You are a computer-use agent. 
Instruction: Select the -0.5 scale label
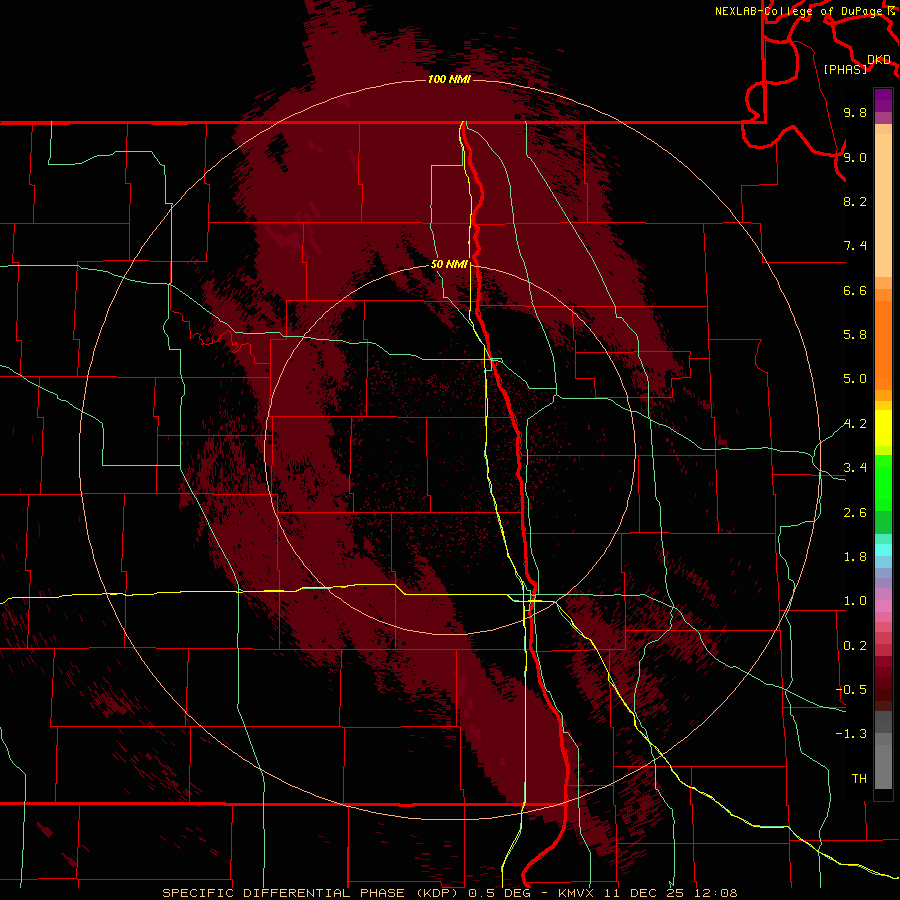(x=851, y=690)
